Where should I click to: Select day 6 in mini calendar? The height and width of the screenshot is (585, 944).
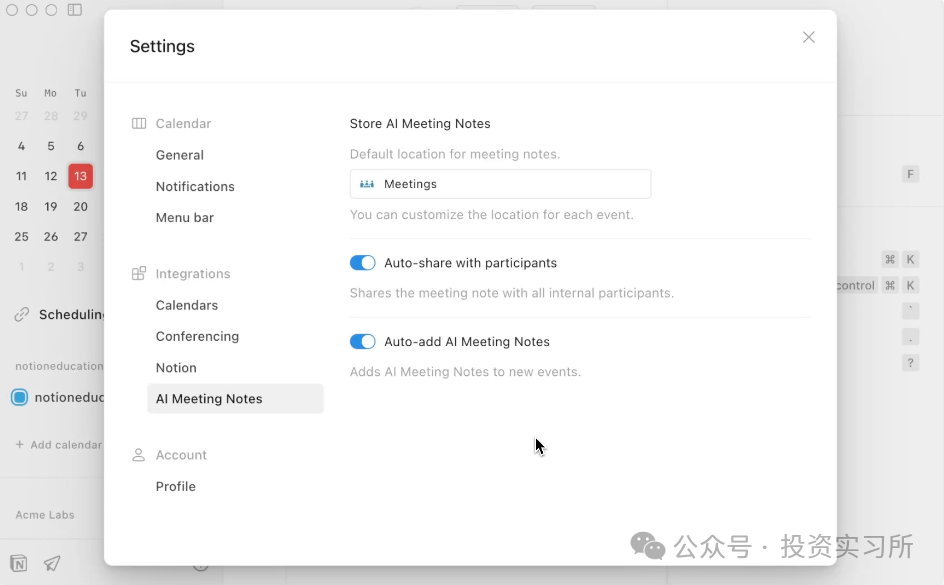pyautogui.click(x=81, y=146)
